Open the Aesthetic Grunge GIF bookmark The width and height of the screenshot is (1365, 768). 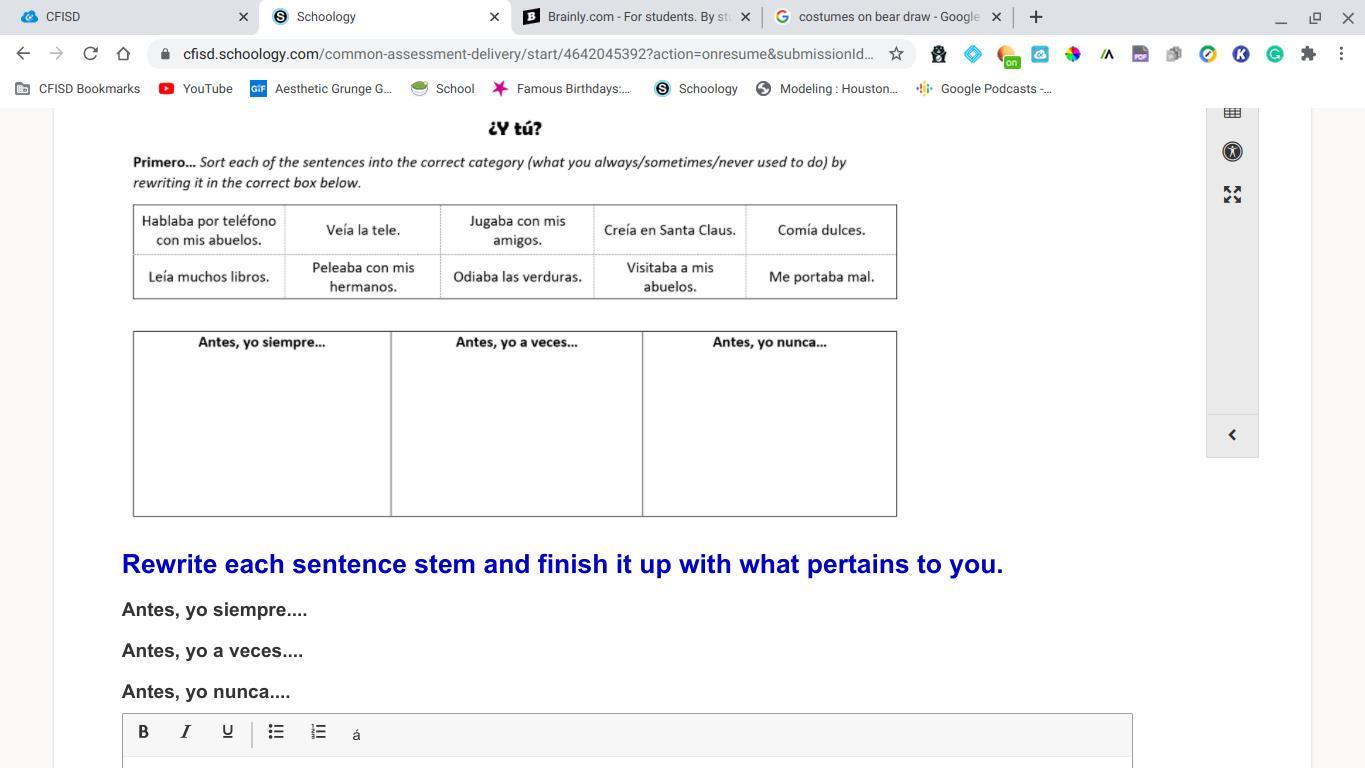point(321,89)
